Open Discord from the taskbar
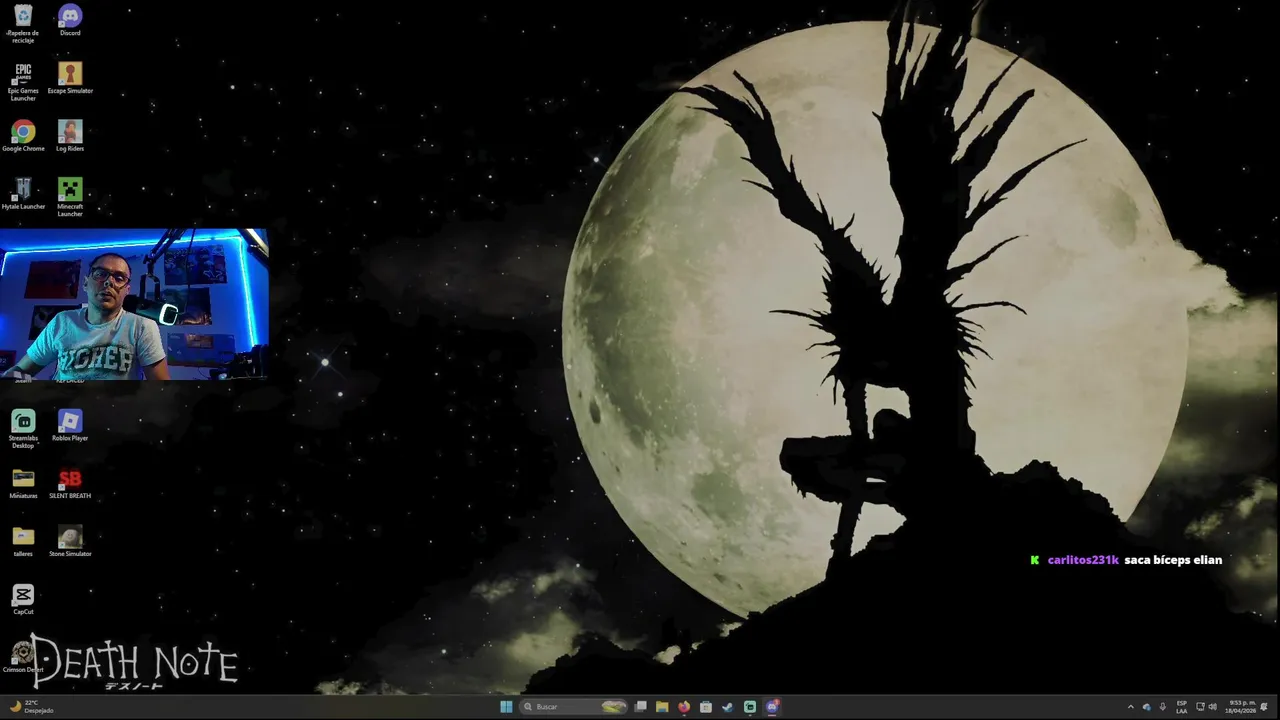 click(x=772, y=707)
